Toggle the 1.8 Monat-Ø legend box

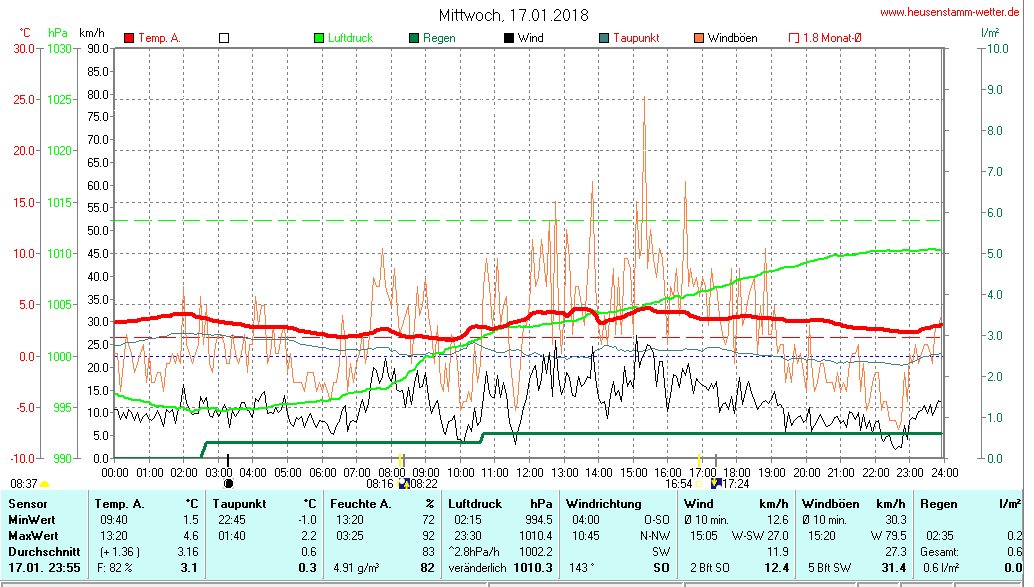coord(794,38)
